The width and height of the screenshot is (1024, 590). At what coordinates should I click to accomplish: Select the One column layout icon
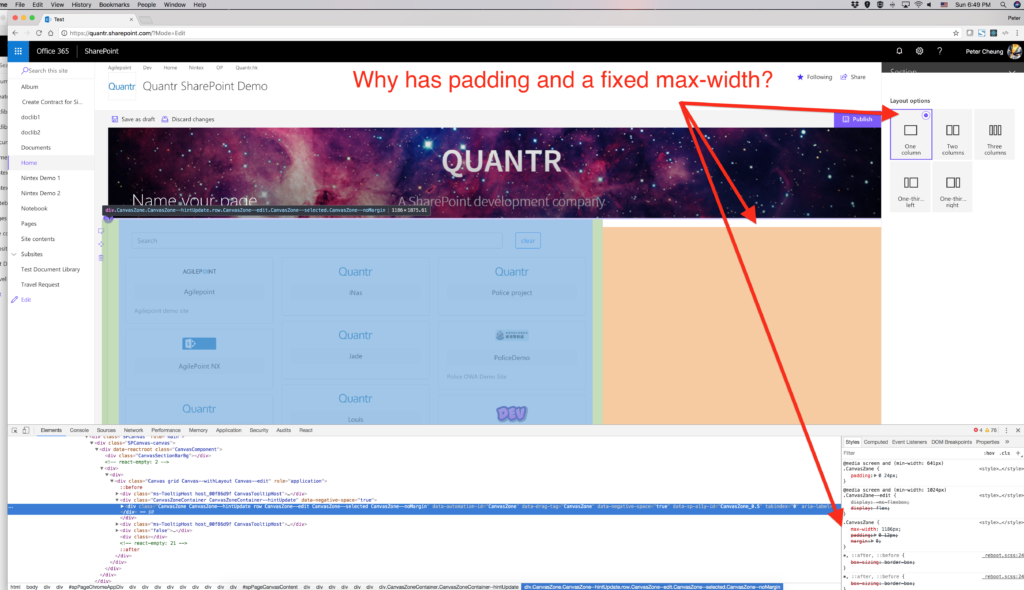pos(910,130)
